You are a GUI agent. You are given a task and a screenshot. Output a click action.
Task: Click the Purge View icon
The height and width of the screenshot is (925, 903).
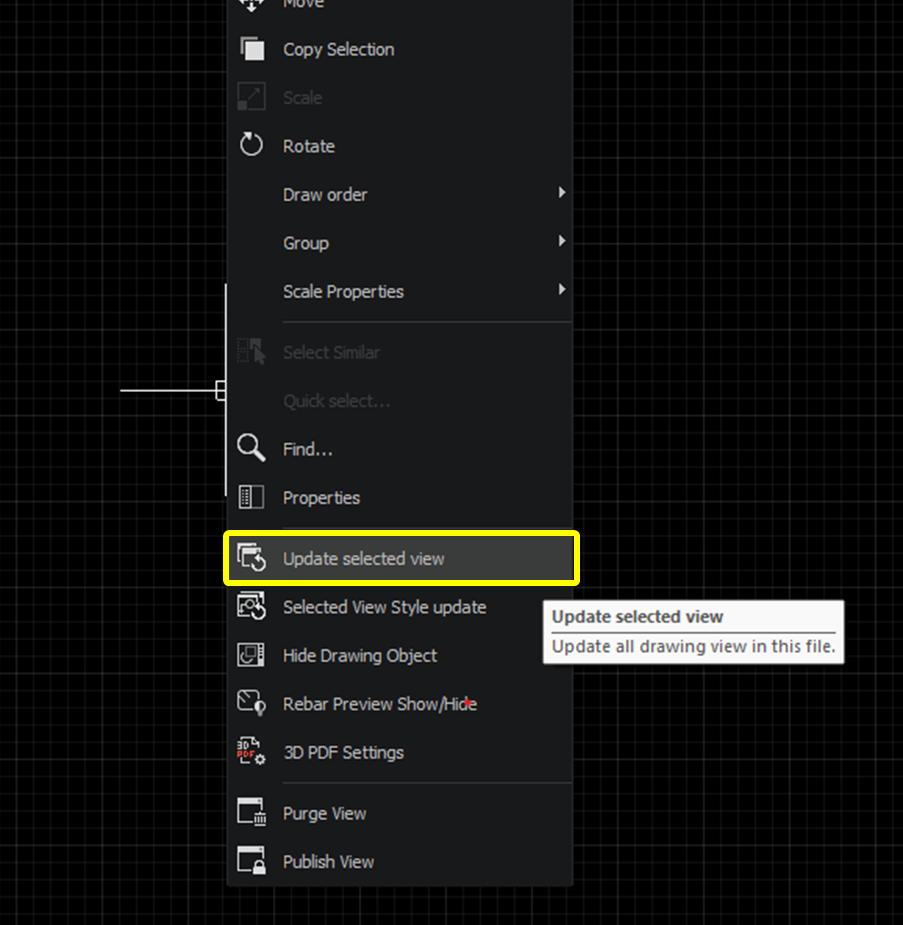(x=251, y=813)
